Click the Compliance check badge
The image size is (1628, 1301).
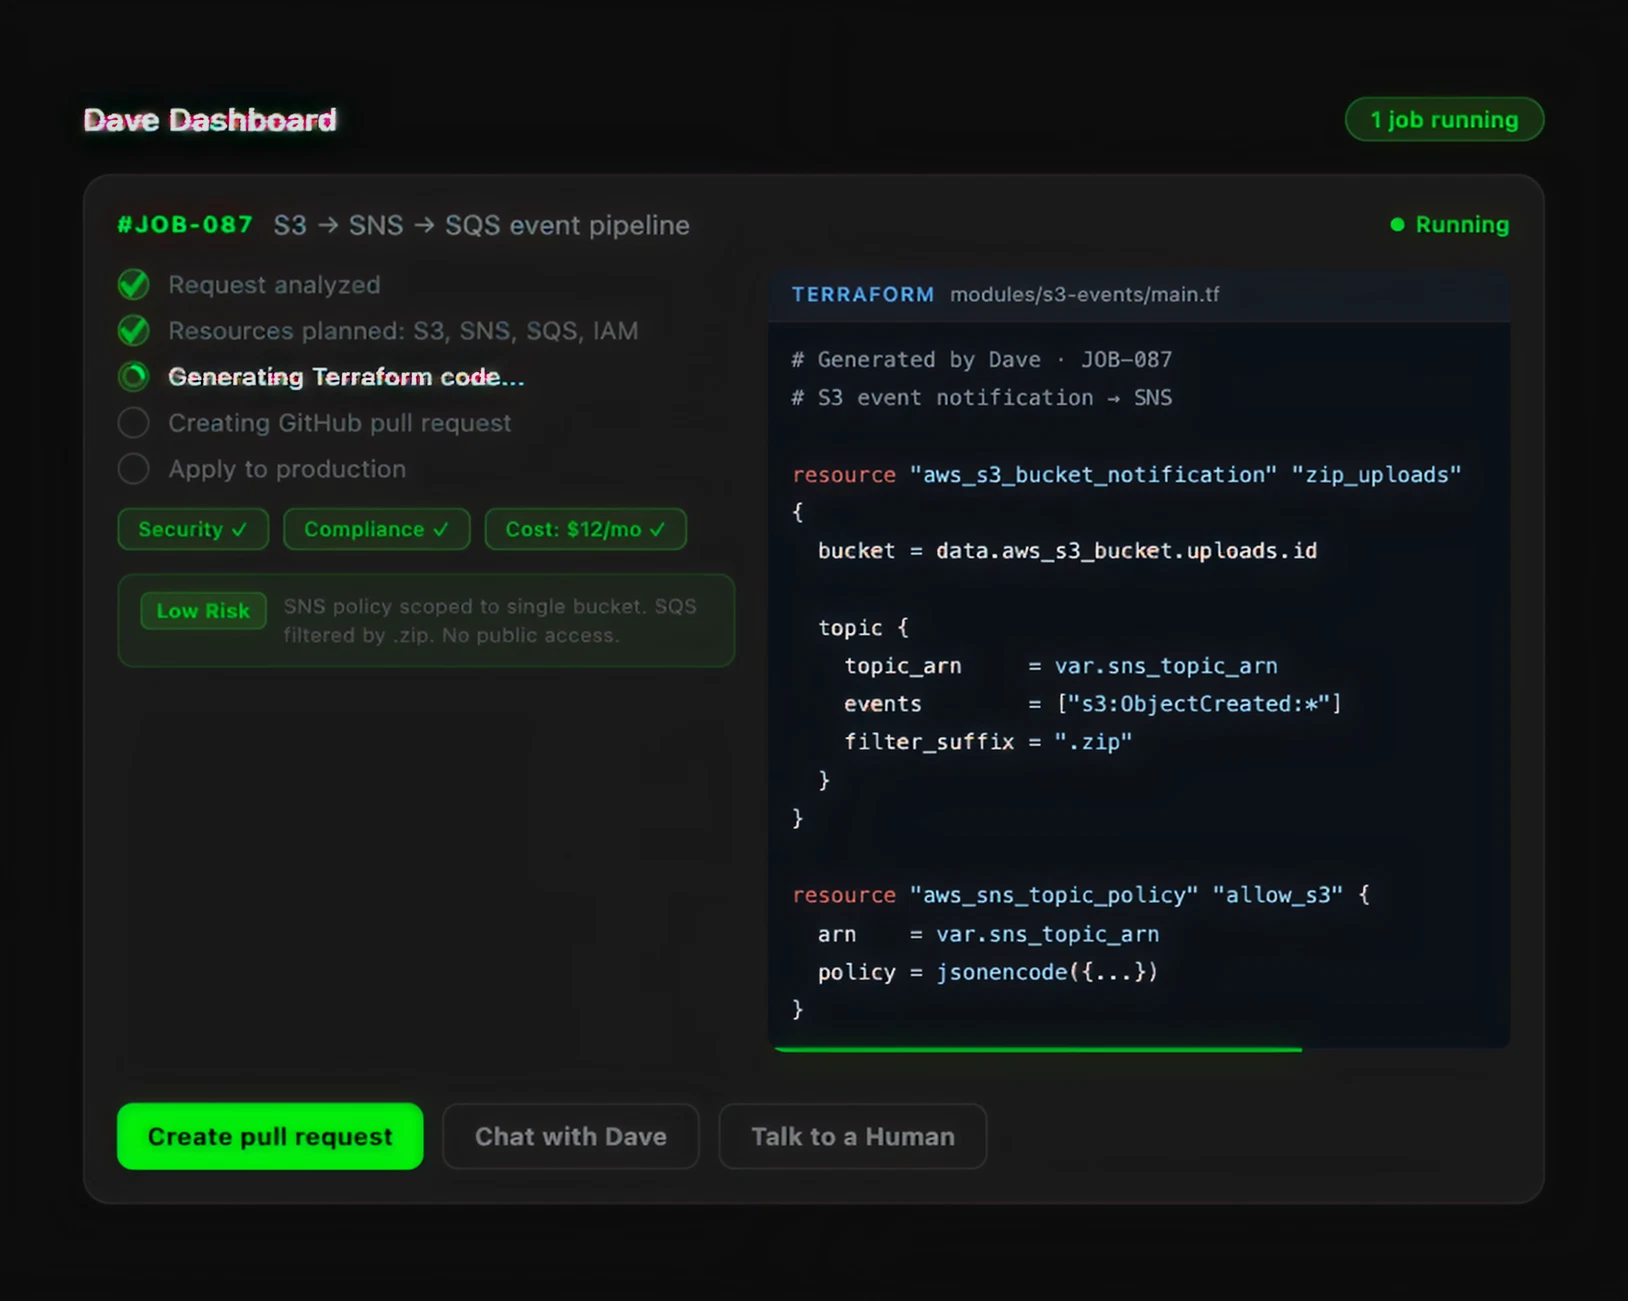[x=376, y=529]
